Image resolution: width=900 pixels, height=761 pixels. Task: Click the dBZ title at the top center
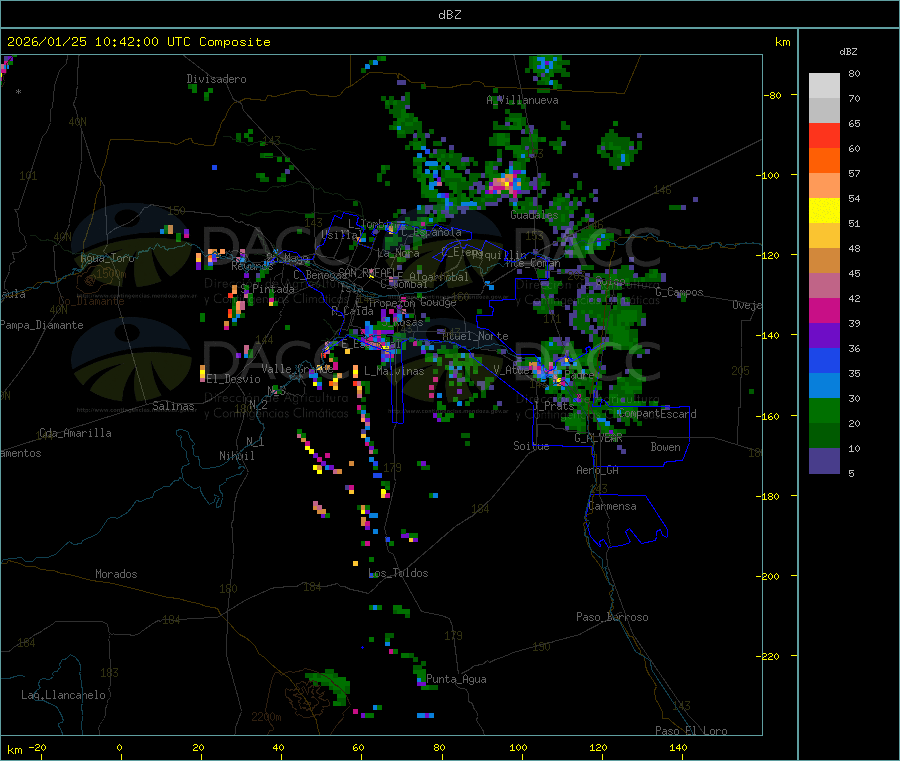[449, 15]
